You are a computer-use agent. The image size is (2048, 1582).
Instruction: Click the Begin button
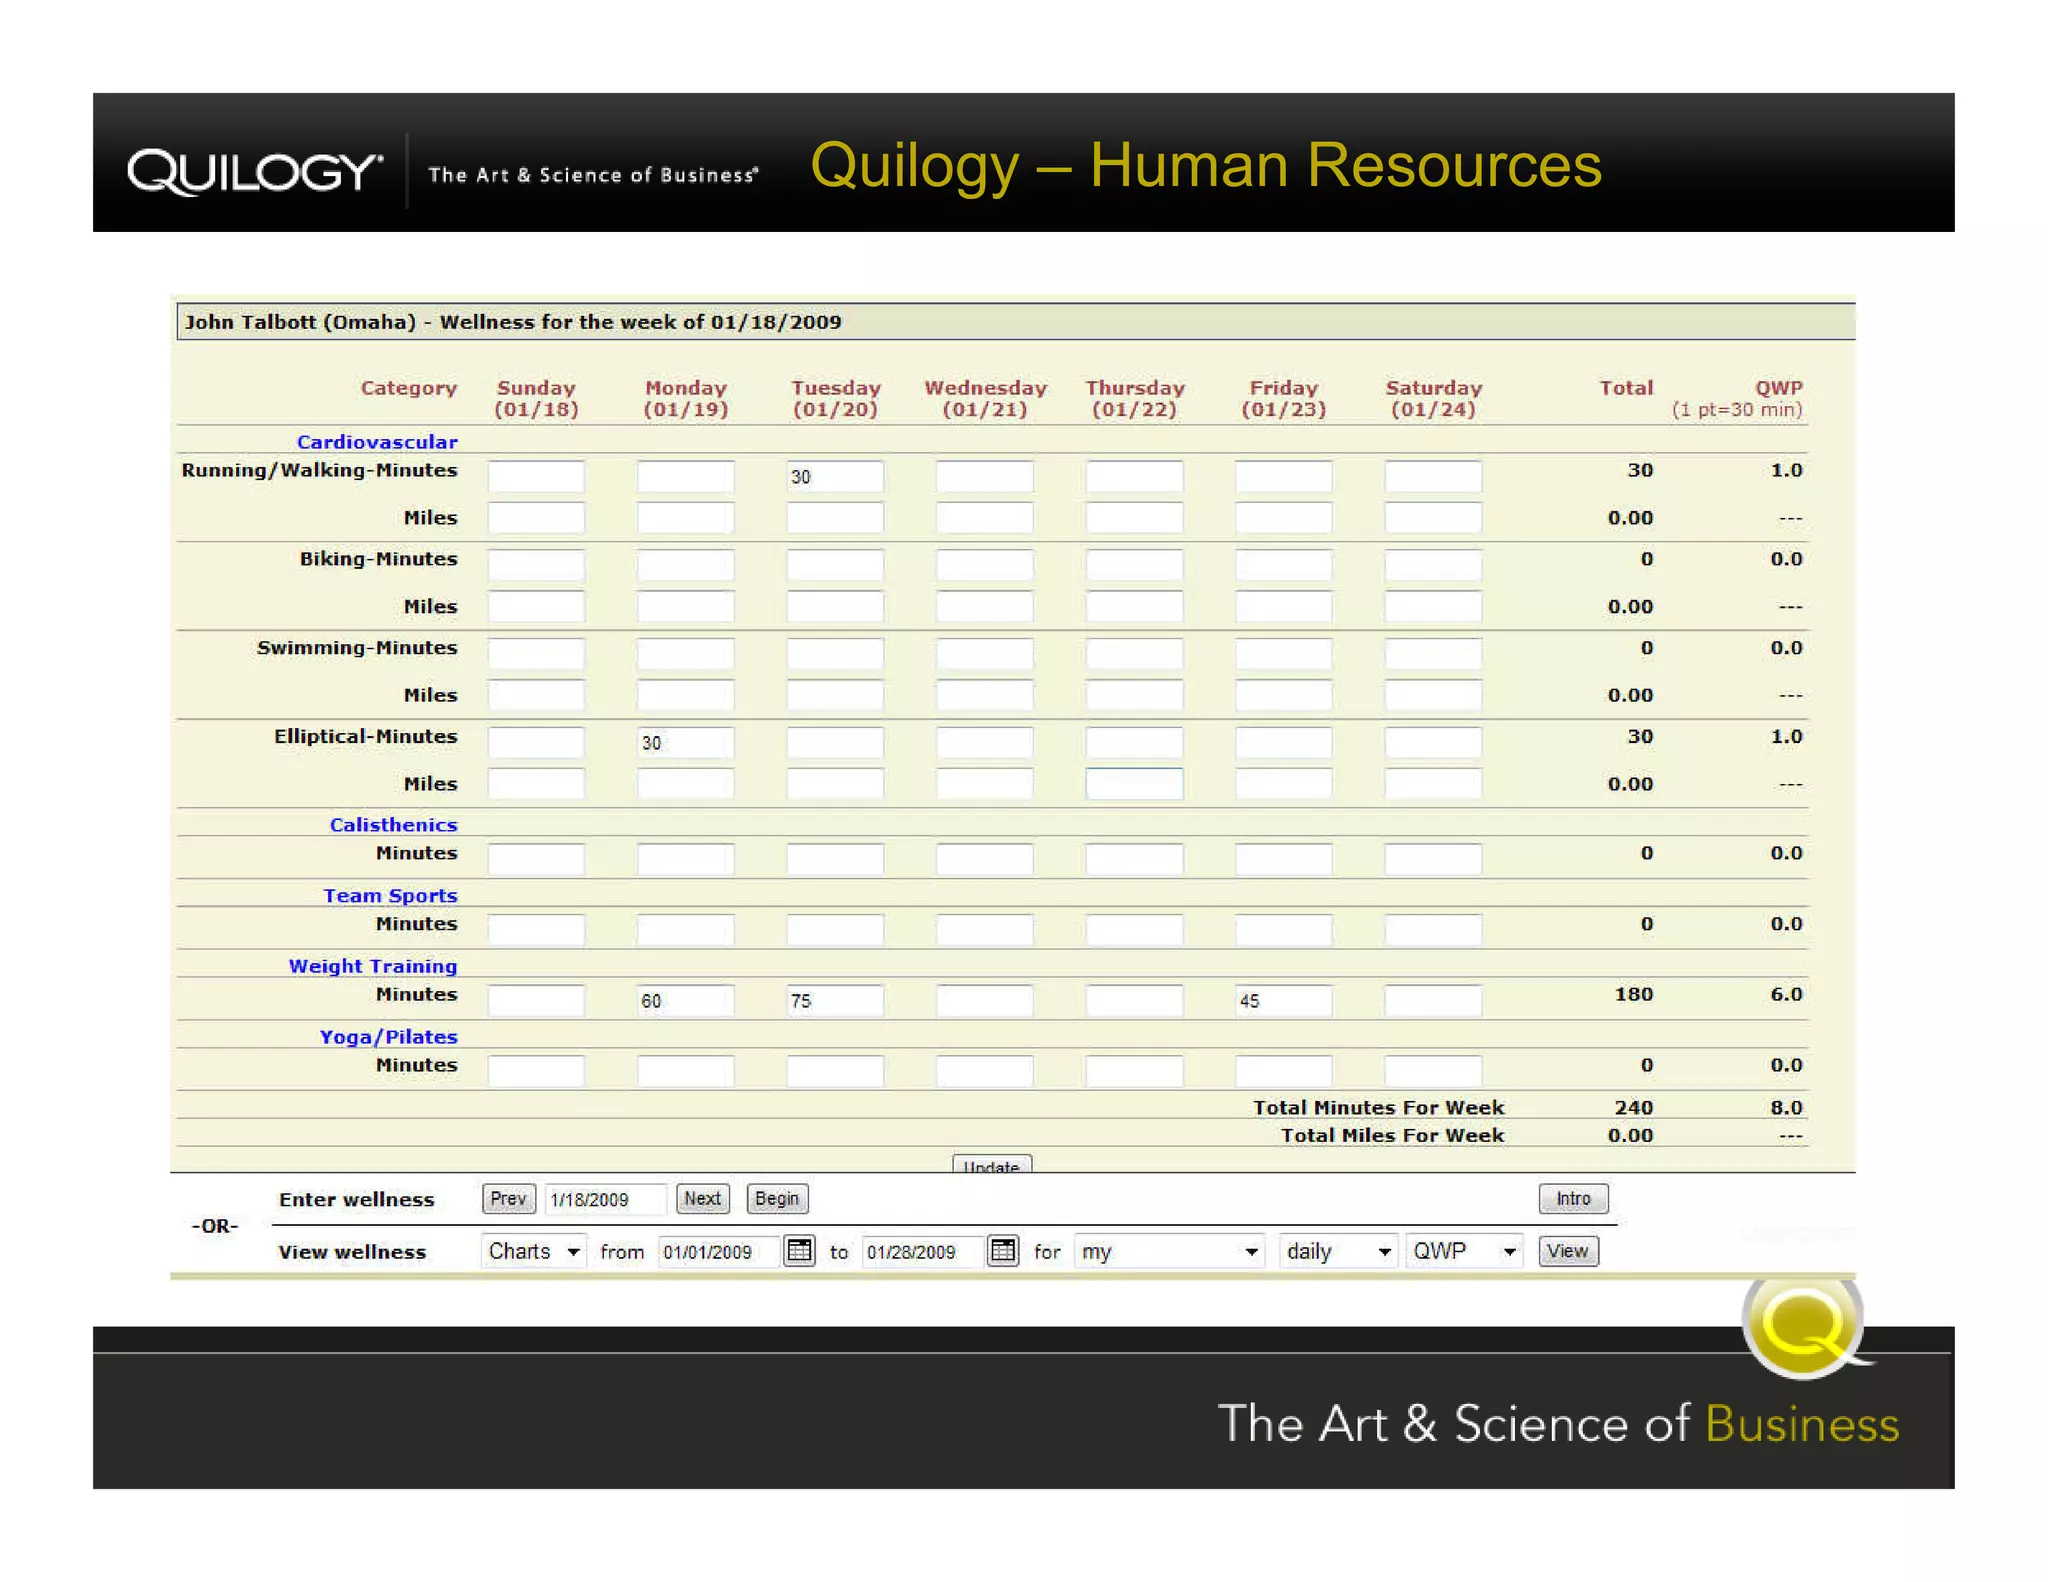[x=776, y=1198]
